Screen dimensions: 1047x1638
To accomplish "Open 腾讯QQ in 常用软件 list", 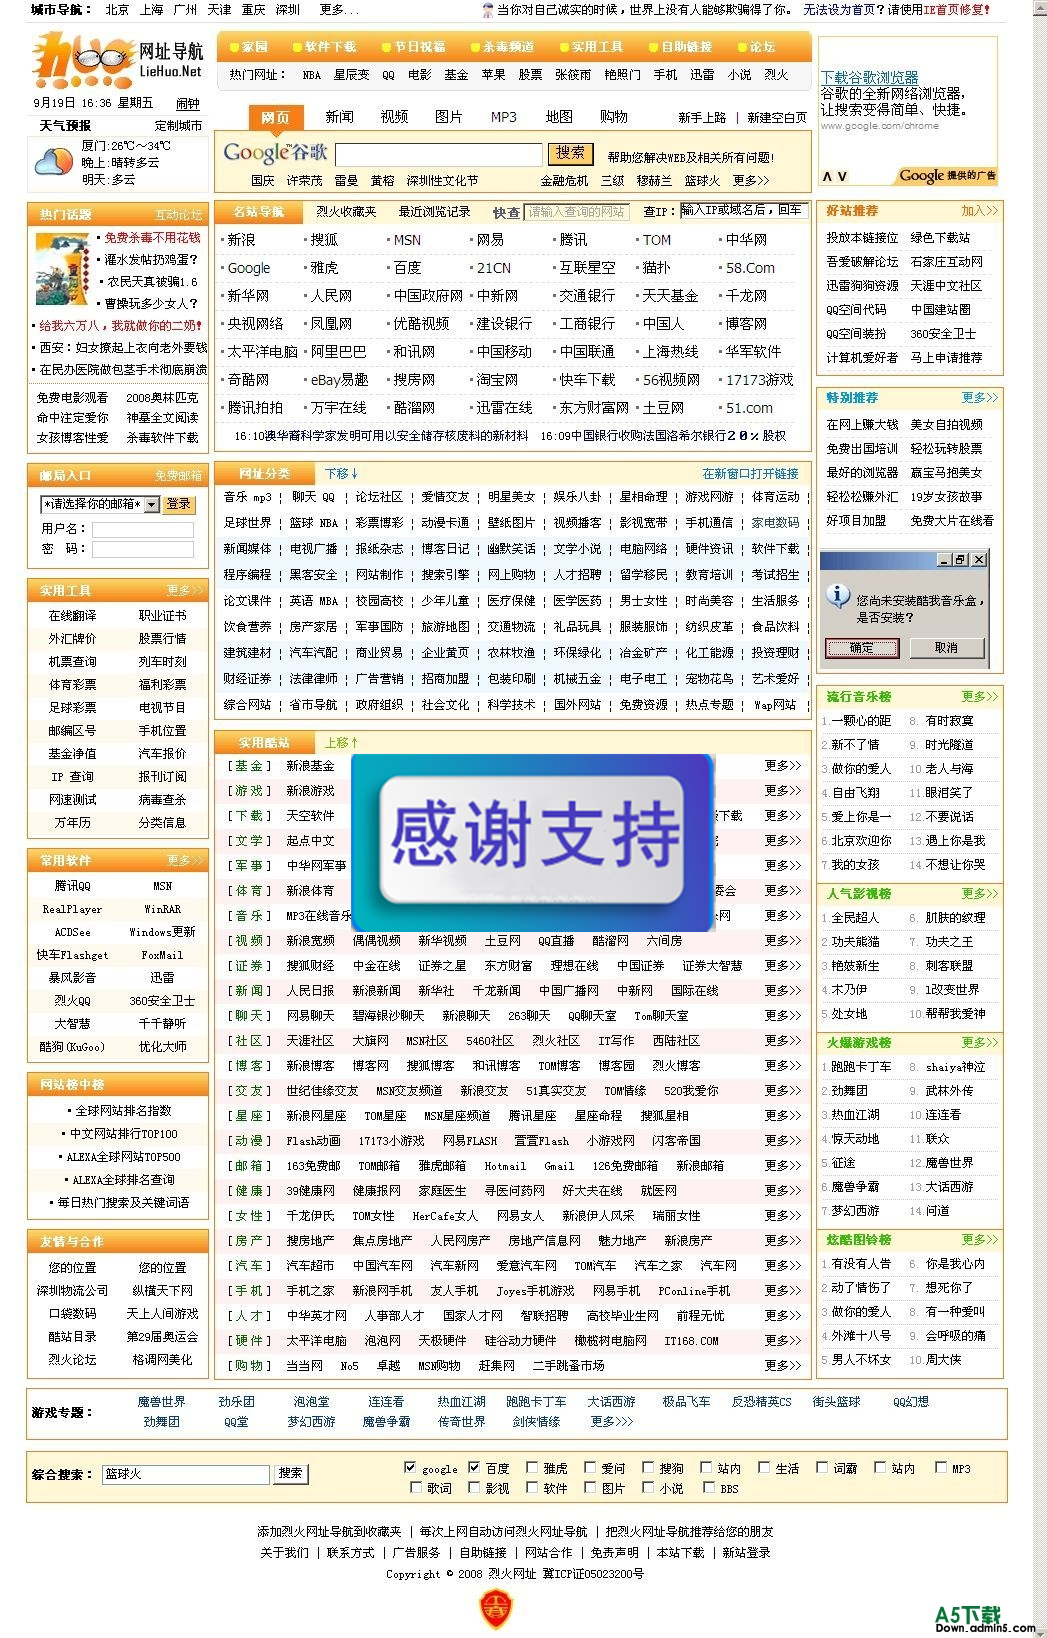I will click(x=72, y=886).
